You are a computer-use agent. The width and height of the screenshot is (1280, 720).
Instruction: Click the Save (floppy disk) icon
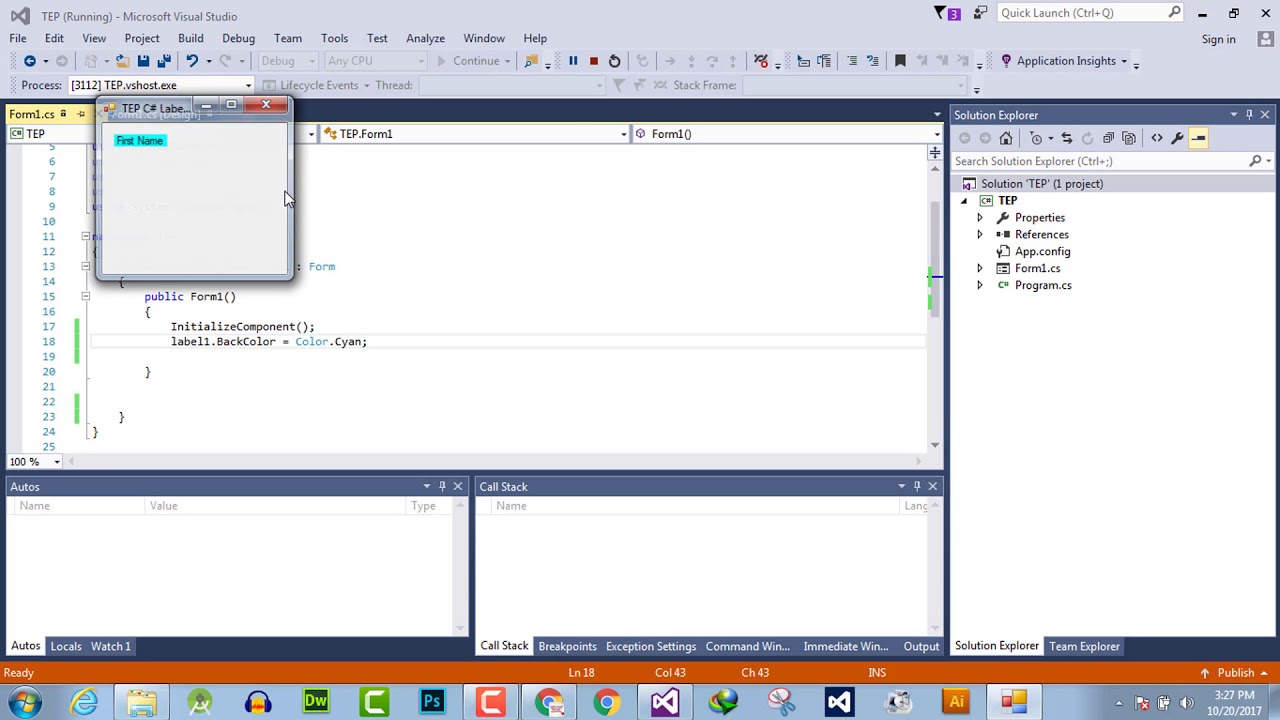[x=144, y=61]
